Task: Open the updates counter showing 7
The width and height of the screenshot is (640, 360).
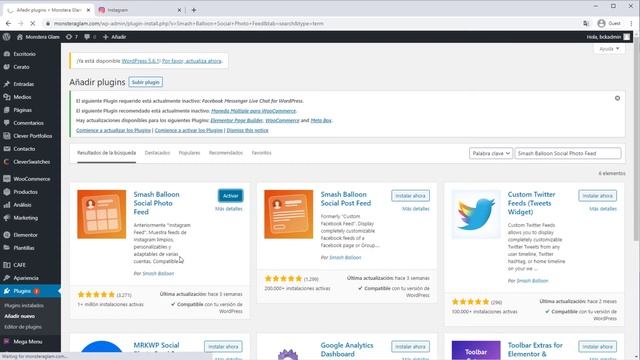Action: tap(71, 37)
